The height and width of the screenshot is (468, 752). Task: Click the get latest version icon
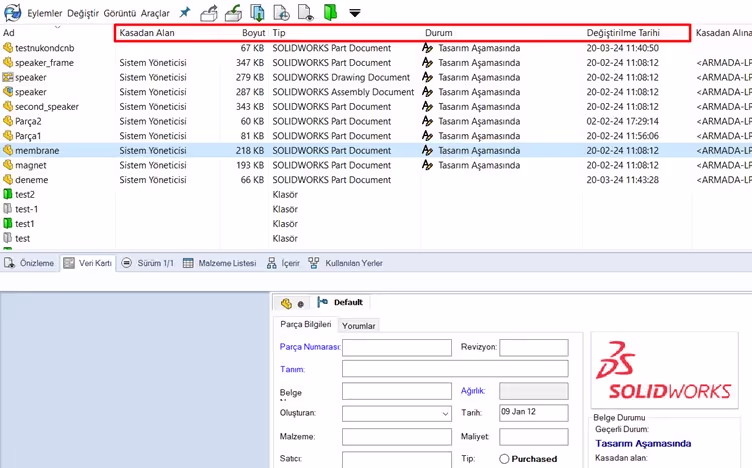pos(258,13)
